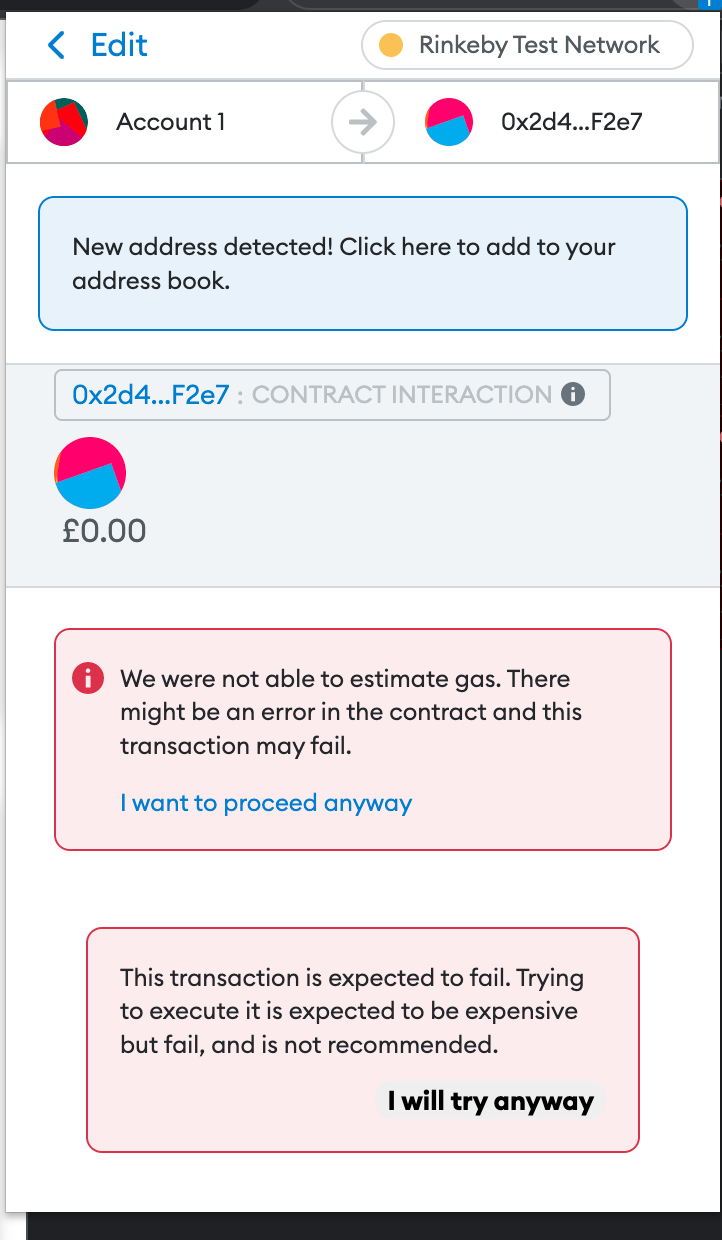Open the Rinkeby Test Network selector
The width and height of the screenshot is (722, 1240).
(527, 45)
